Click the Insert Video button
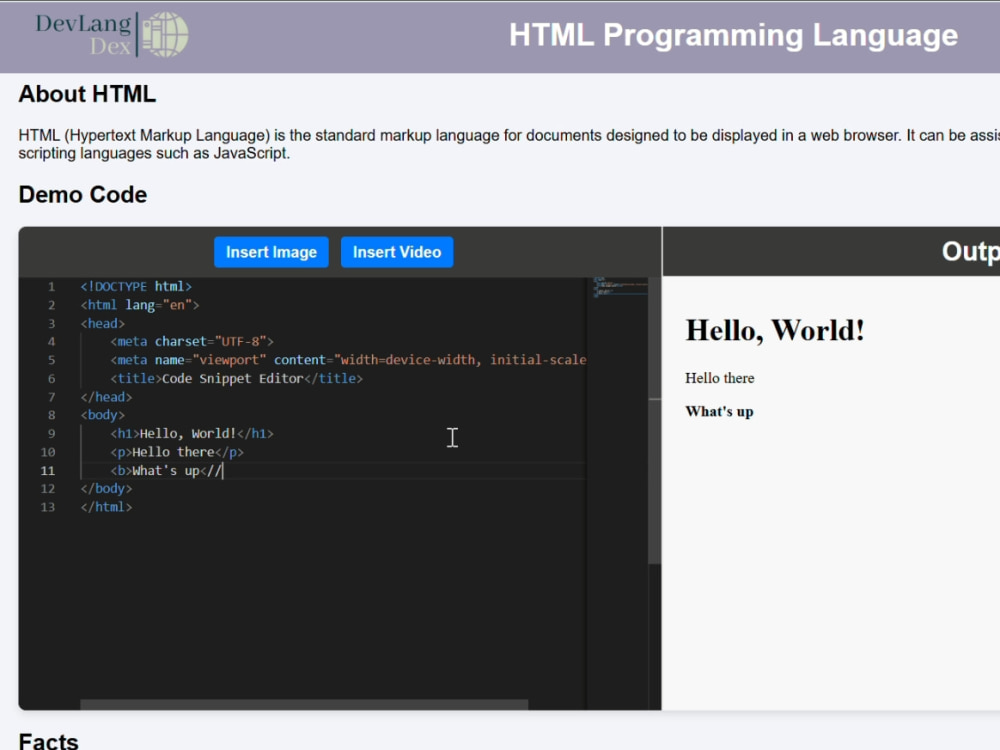The image size is (1000, 750). click(x=397, y=252)
